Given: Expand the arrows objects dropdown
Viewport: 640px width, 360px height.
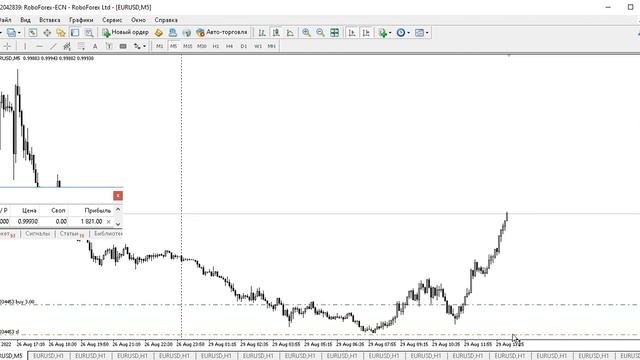Looking at the screenshot, I should coord(144,46).
